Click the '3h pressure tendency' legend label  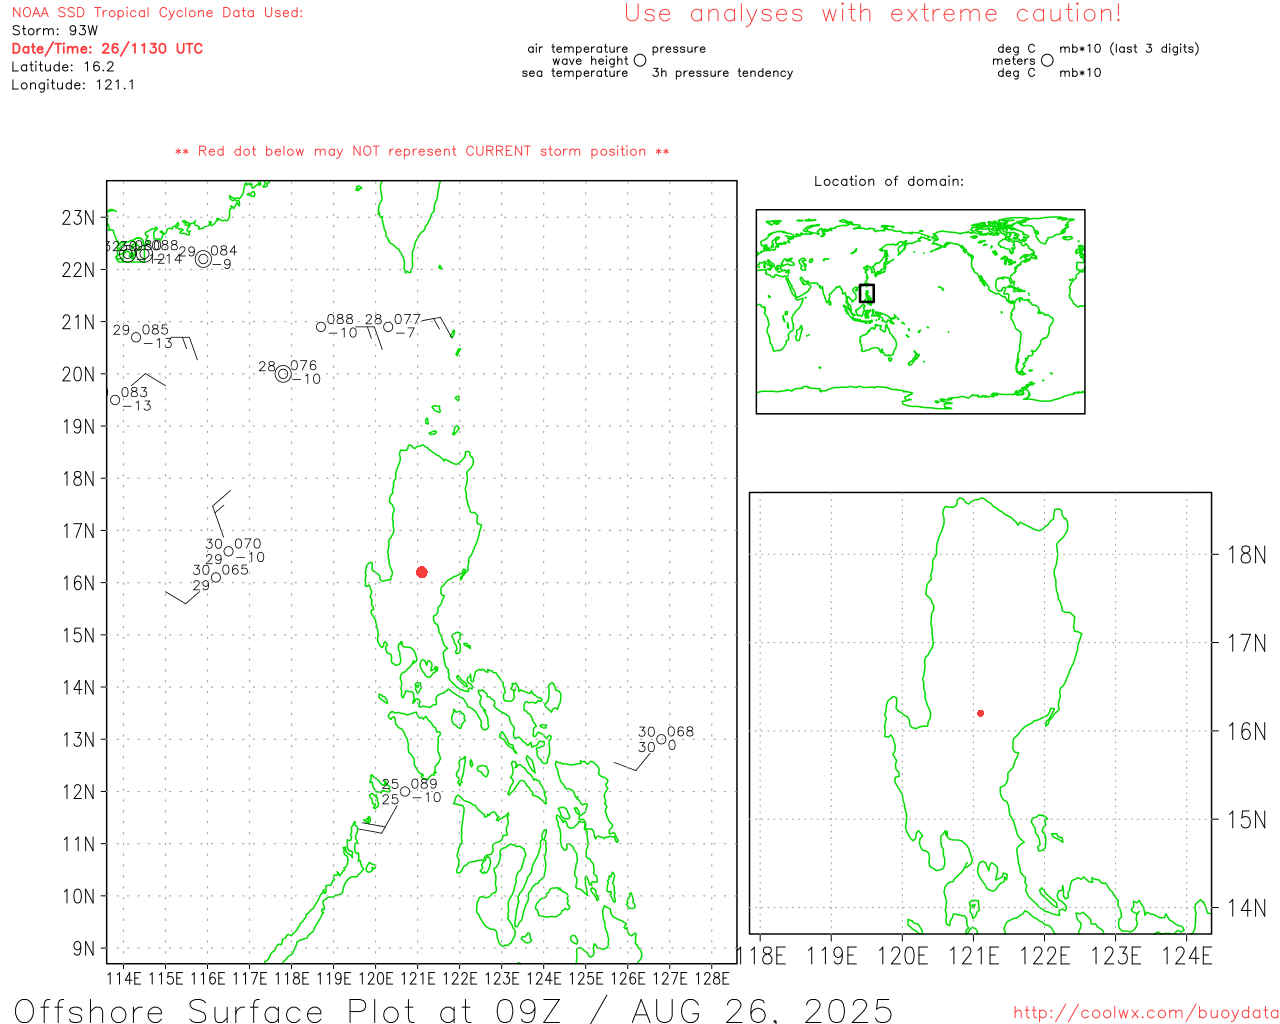[x=722, y=73]
